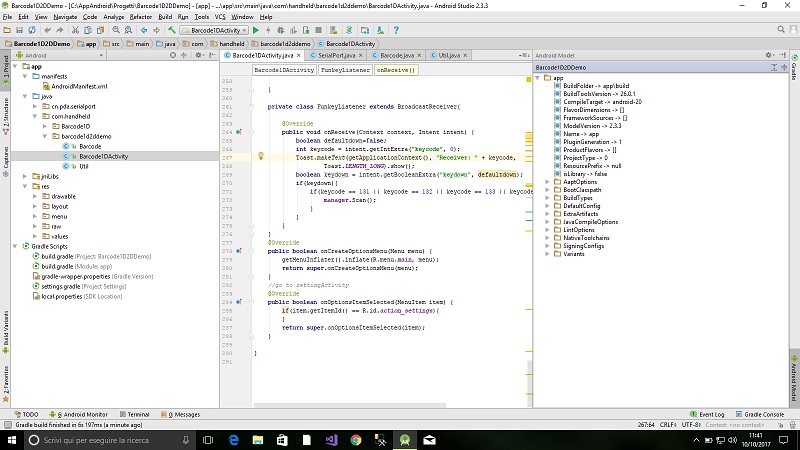Click the onReceive() breadcrumb
The image size is (800, 450).
(395, 70)
